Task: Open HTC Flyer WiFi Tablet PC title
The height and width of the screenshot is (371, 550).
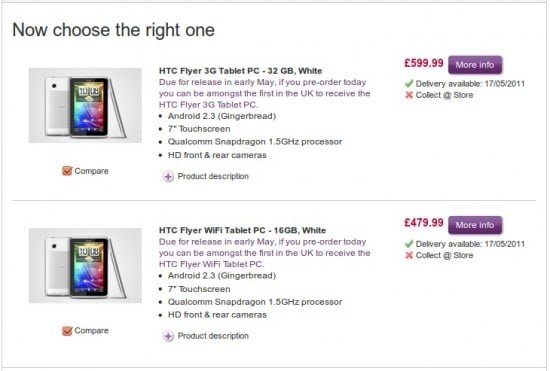Action: (242, 230)
